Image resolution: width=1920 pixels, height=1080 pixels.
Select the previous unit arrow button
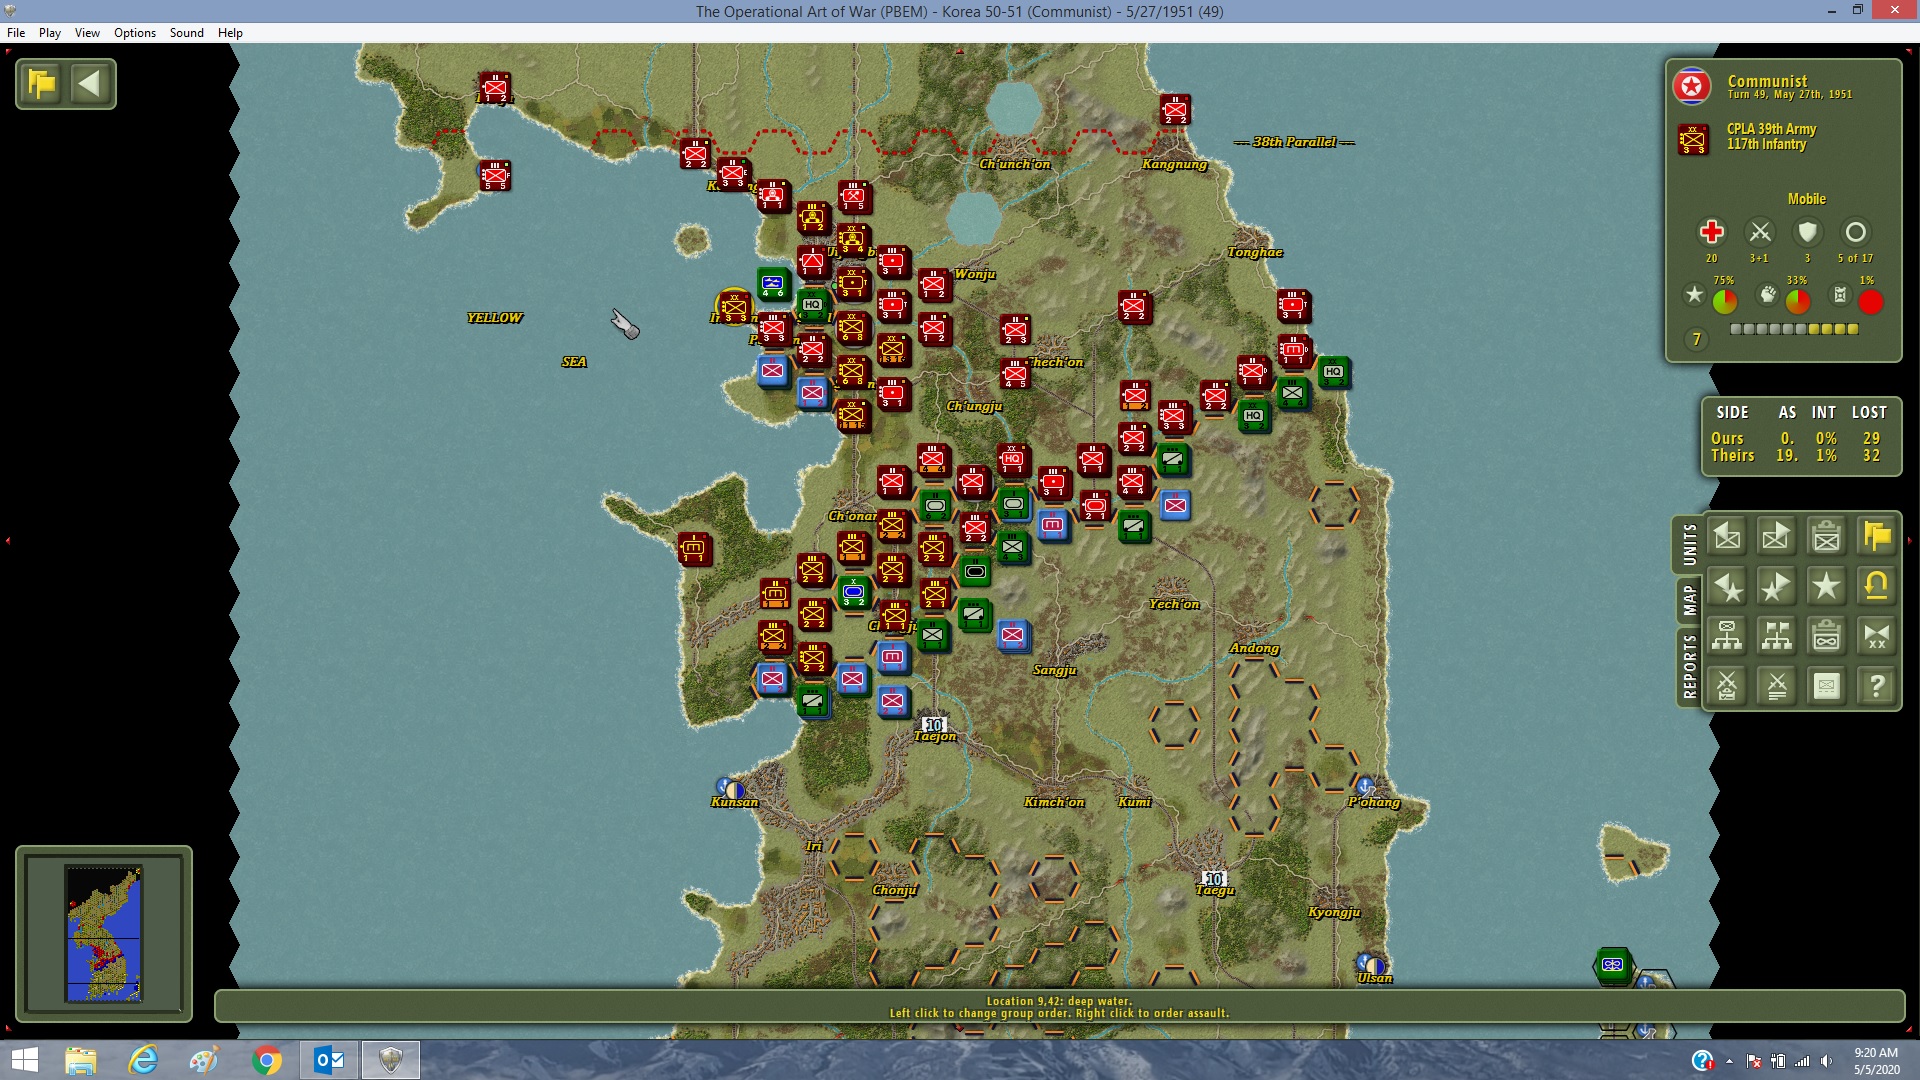[x=1727, y=536]
